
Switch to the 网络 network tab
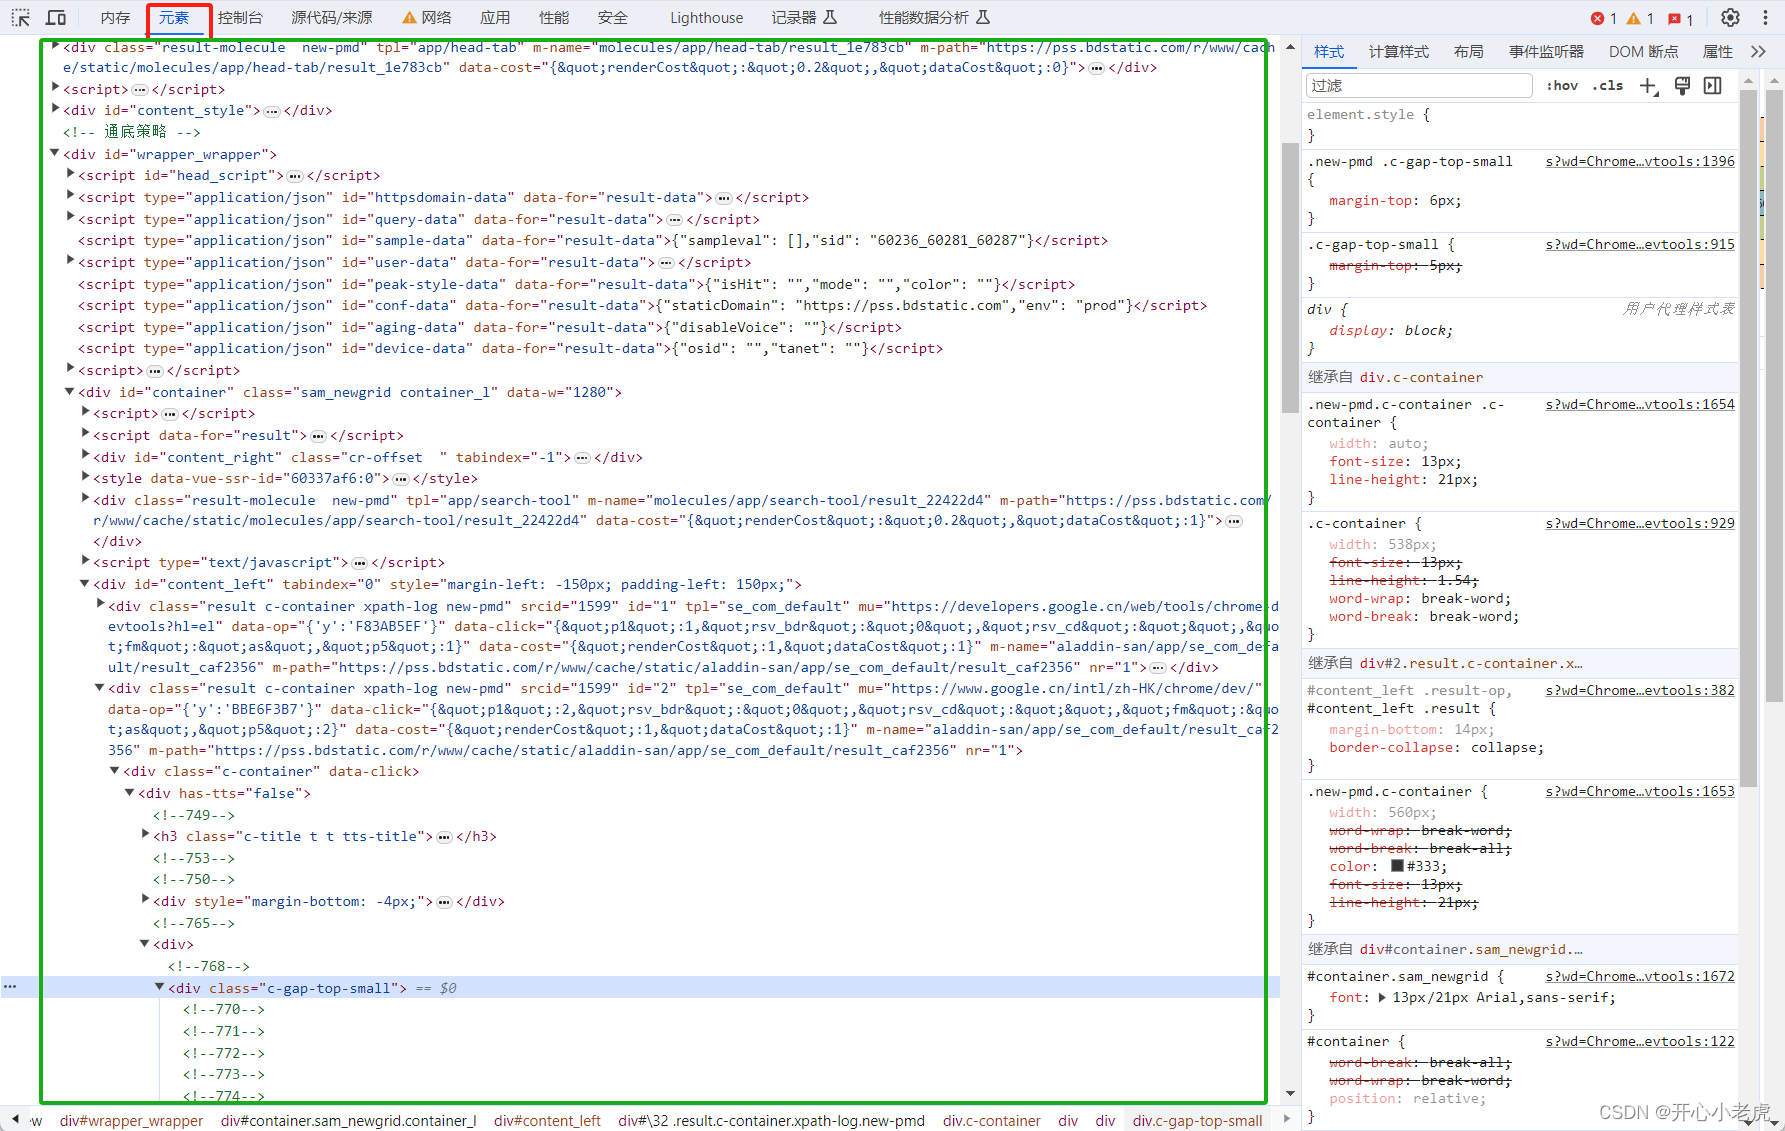pos(427,18)
